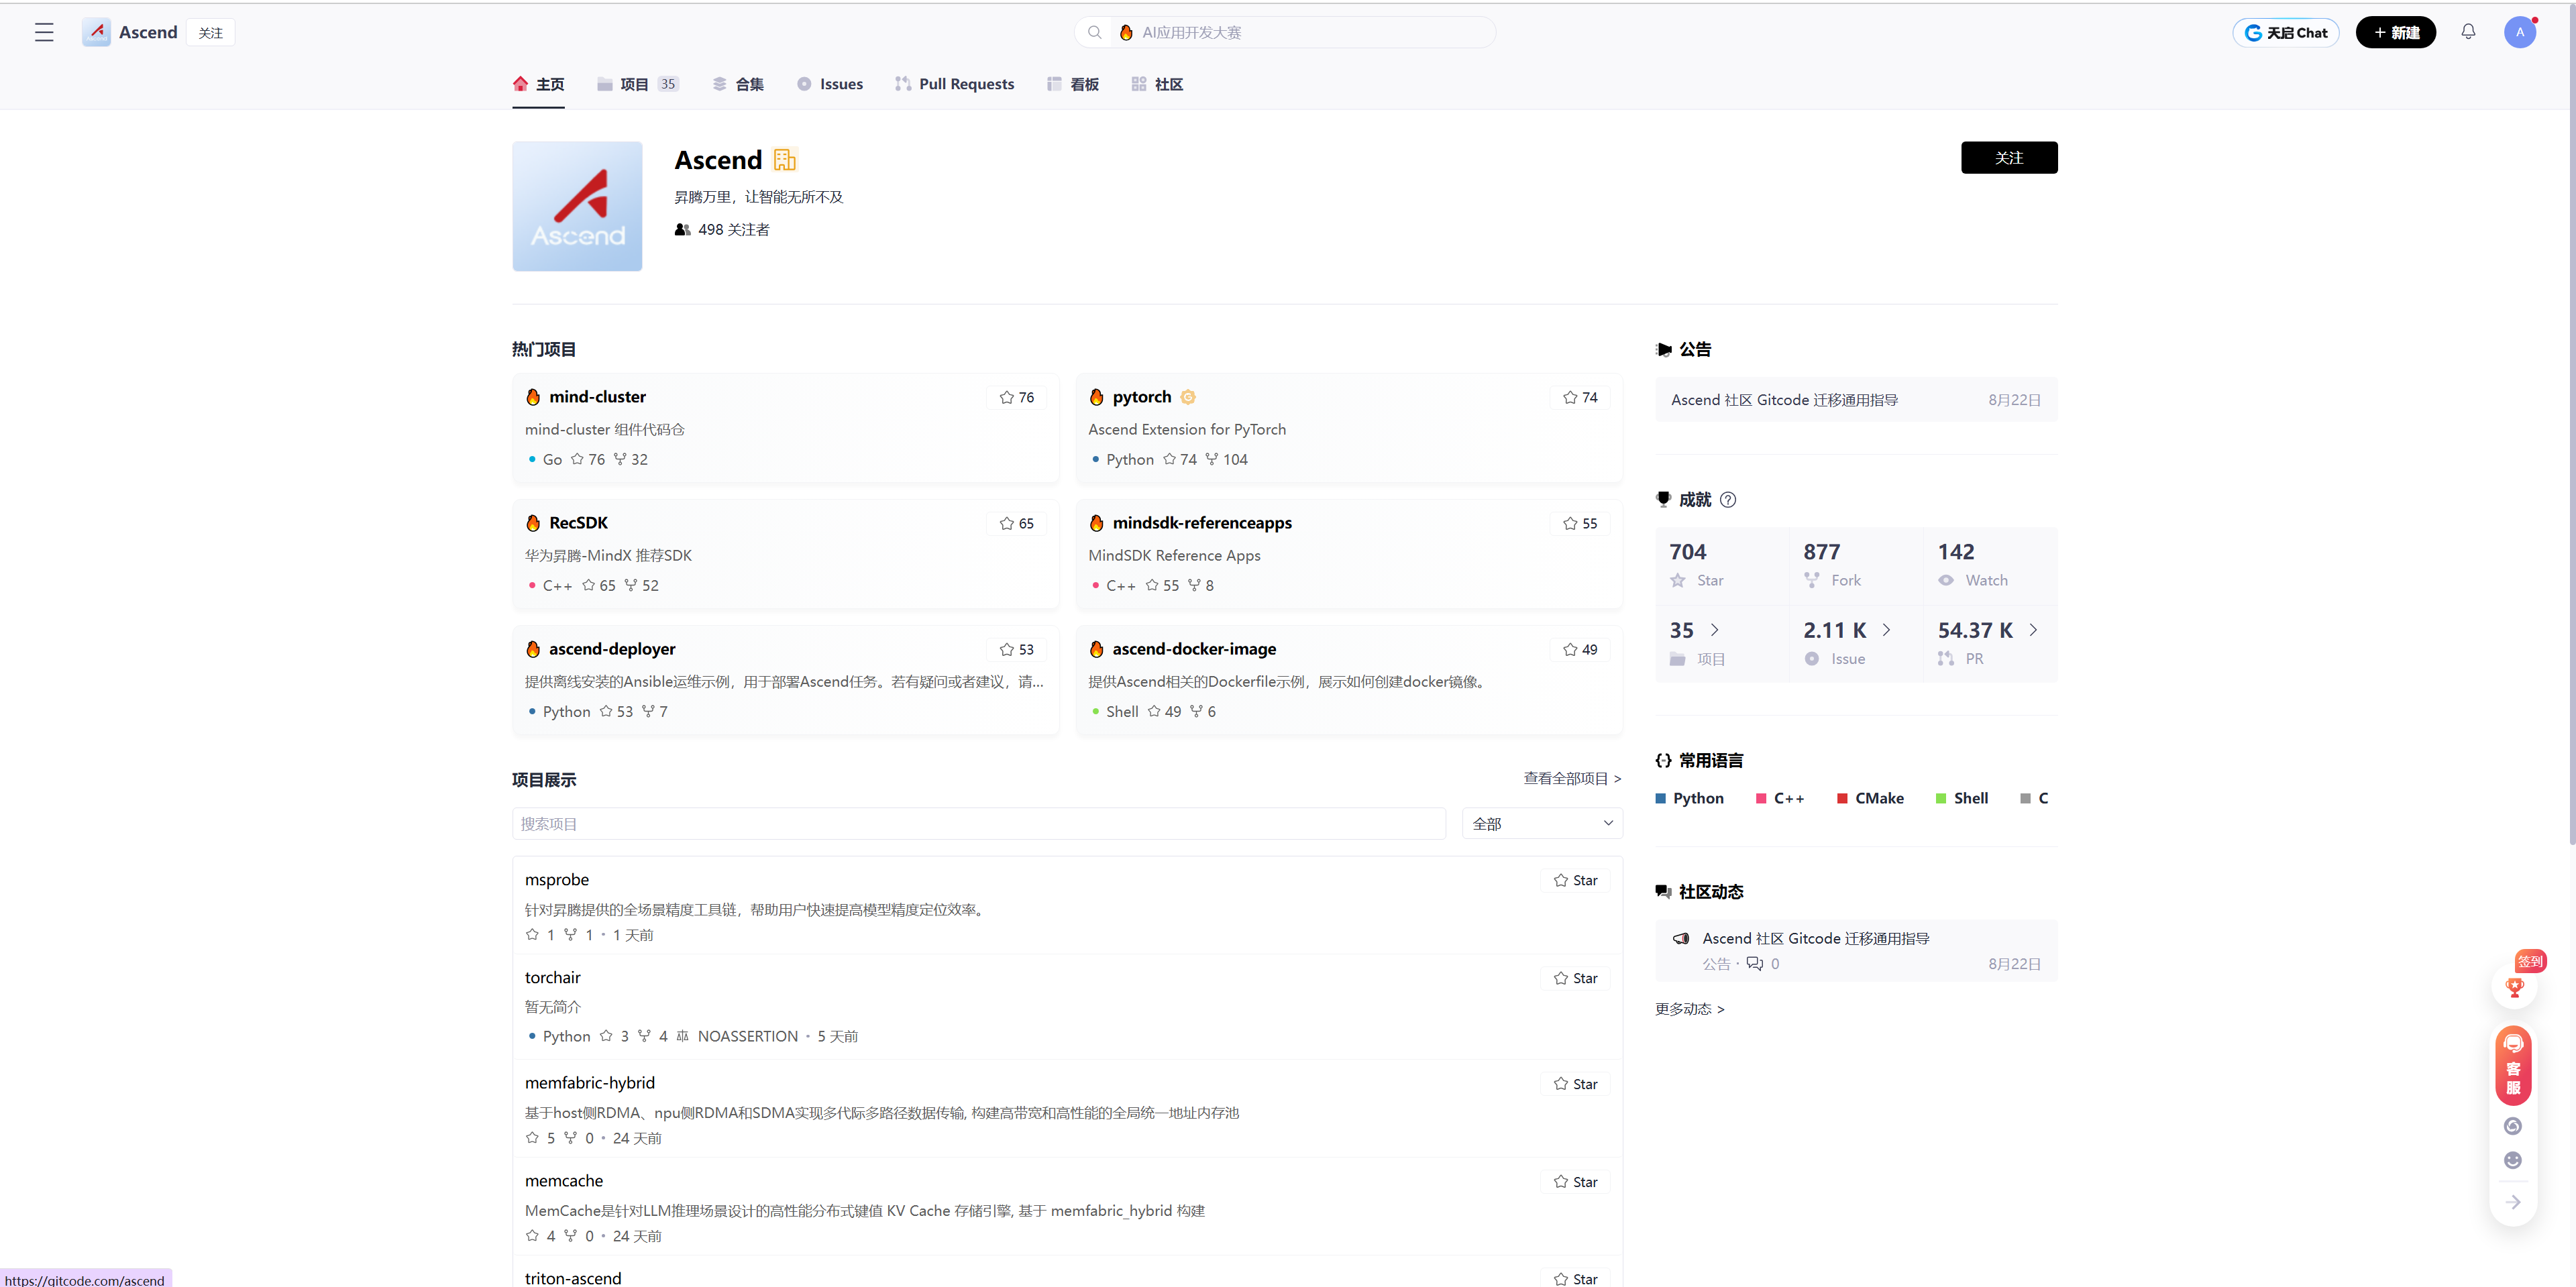The width and height of the screenshot is (2576, 1287).
Task: Click the red customer service icon
Action: pyautogui.click(x=2513, y=1065)
